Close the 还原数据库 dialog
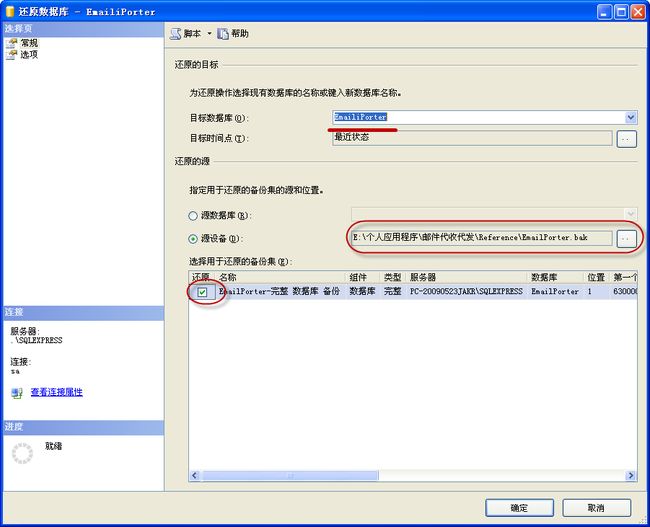Screen dimensions: 650x527 [x=638, y=12]
